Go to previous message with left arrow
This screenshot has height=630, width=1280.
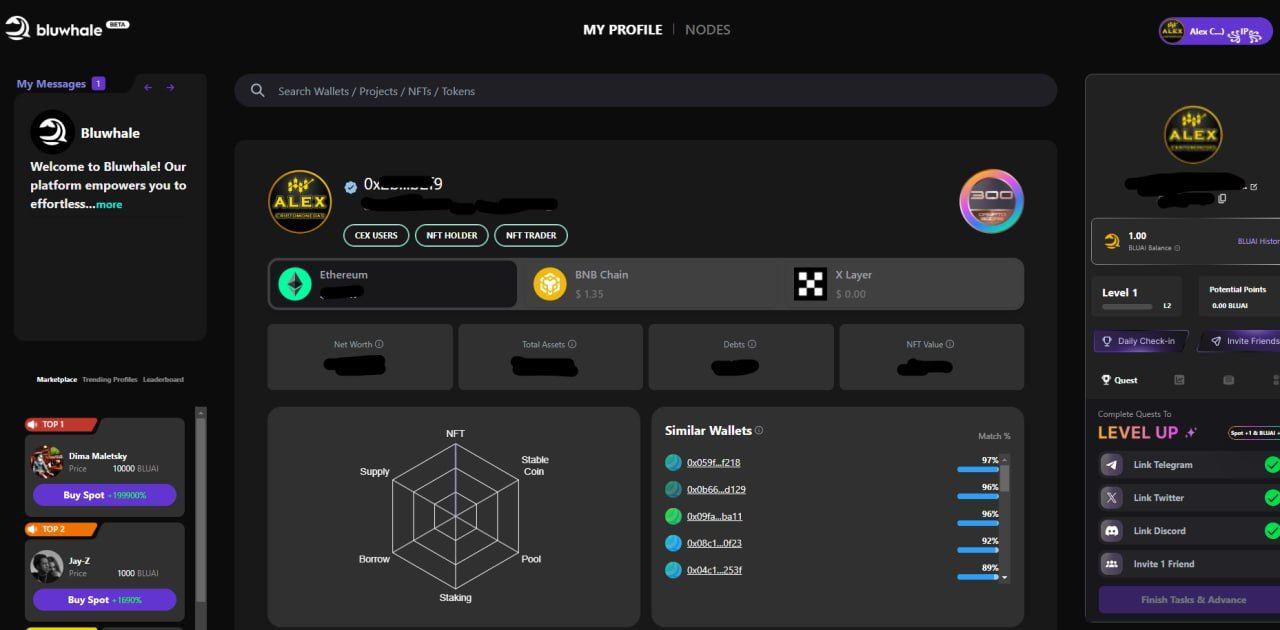(x=148, y=87)
